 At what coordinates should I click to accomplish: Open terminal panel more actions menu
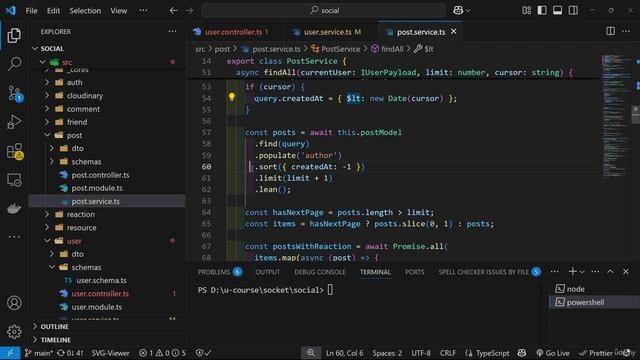tap(595, 271)
